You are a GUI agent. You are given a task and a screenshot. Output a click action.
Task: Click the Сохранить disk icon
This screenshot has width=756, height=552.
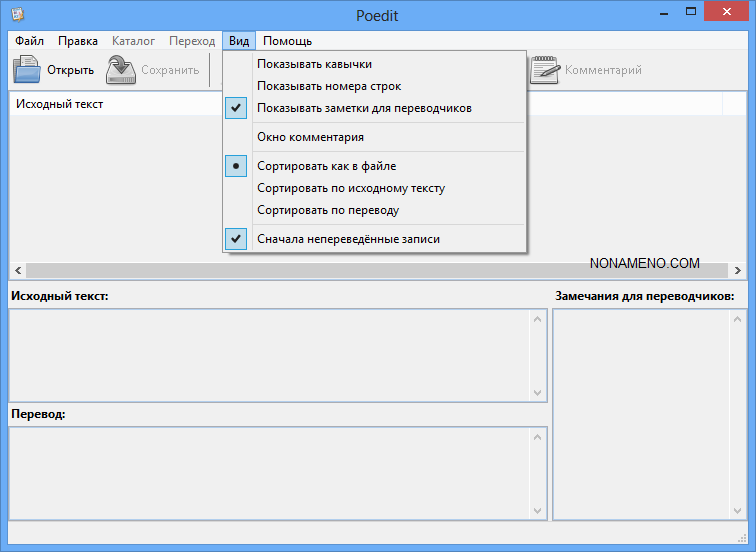point(121,70)
